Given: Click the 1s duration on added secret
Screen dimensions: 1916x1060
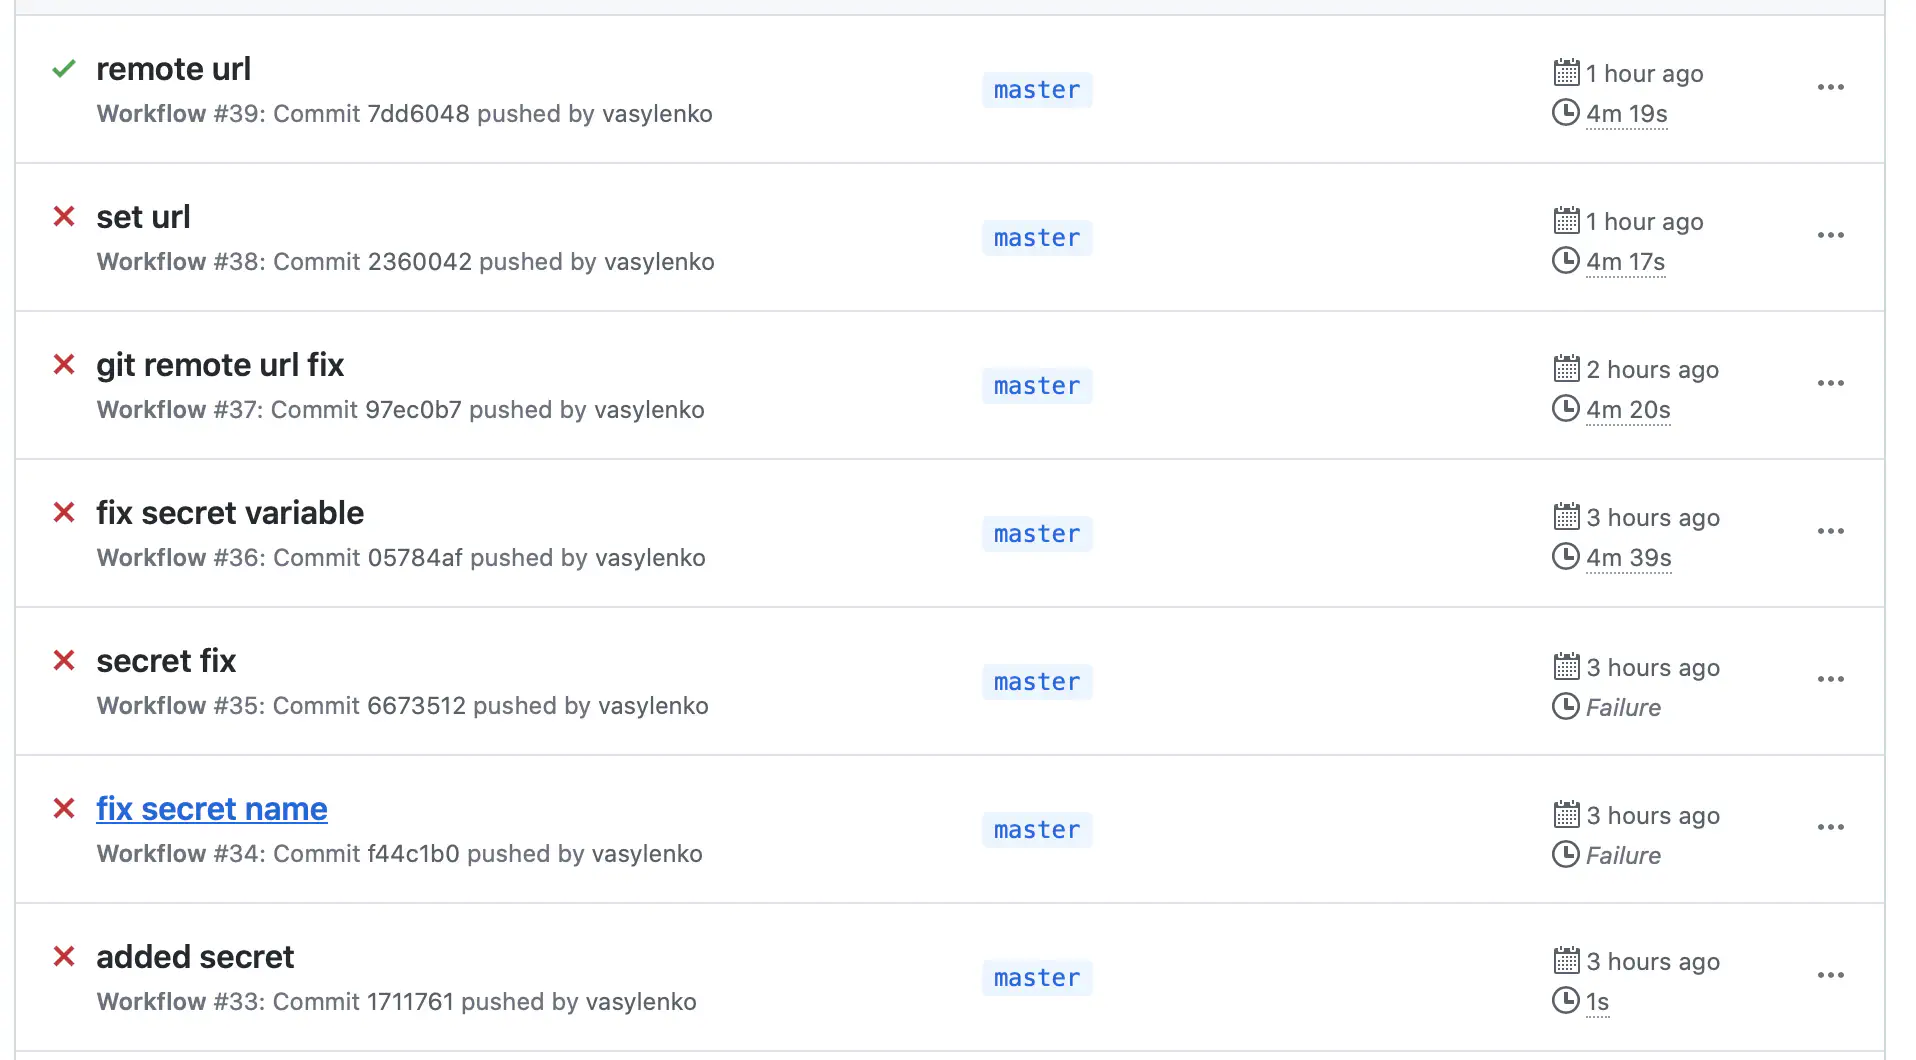Looking at the screenshot, I should [x=1595, y=1001].
